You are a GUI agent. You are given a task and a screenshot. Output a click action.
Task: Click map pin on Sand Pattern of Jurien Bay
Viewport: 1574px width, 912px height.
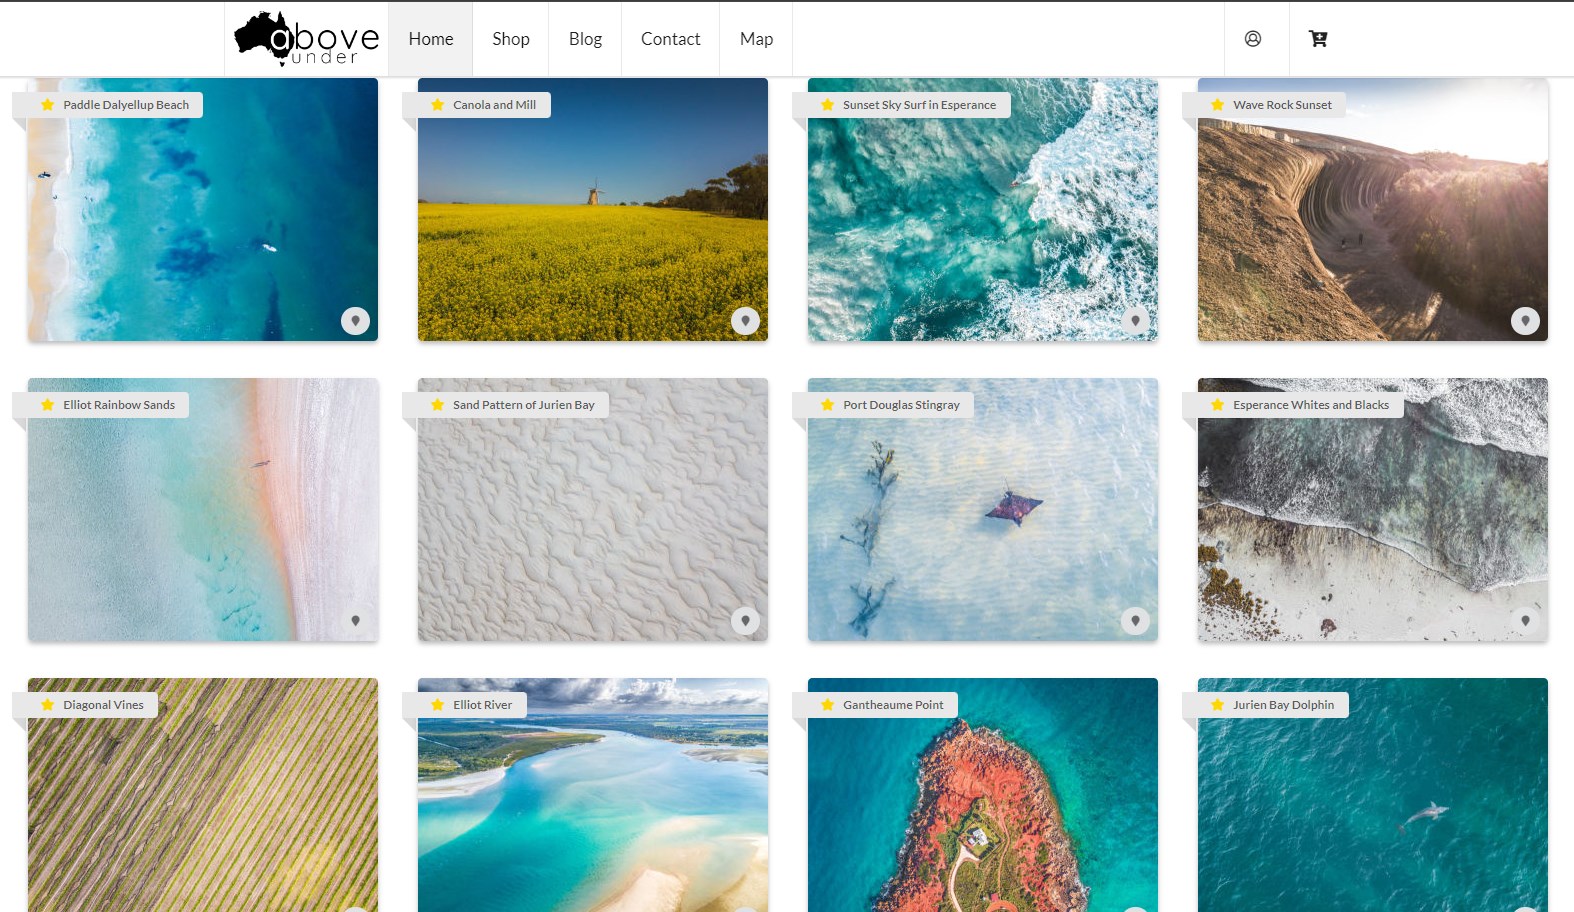(745, 621)
